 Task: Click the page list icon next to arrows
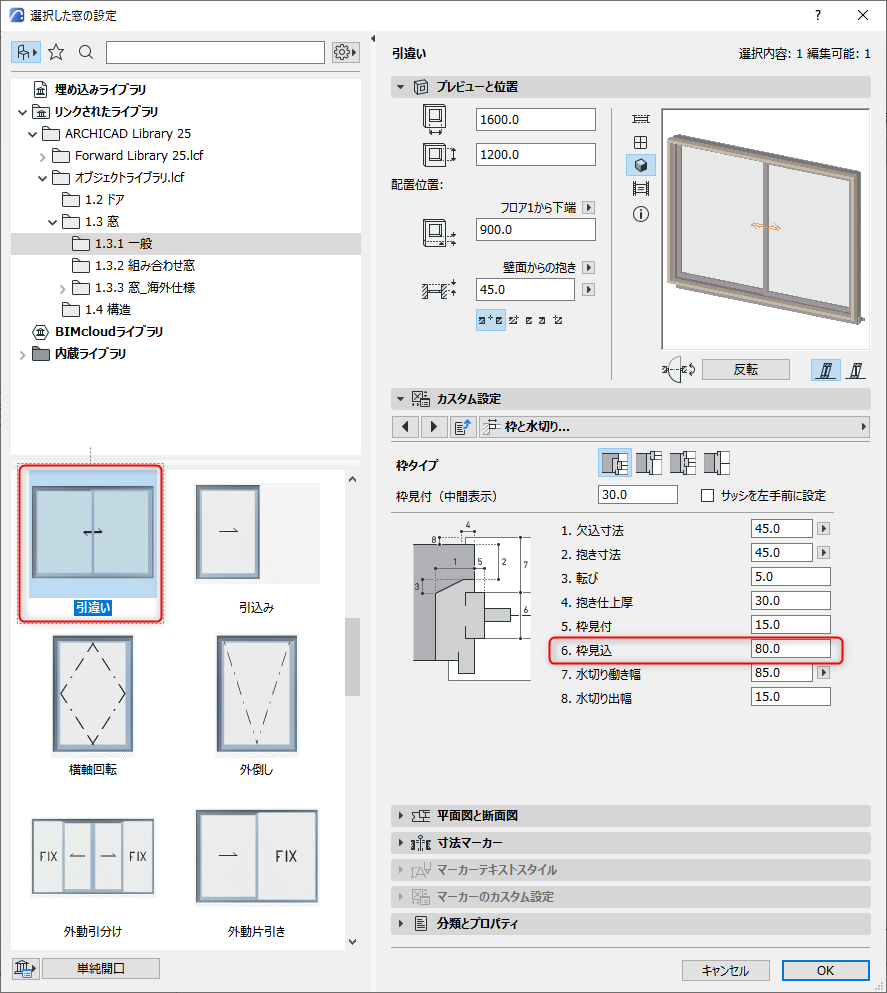463,427
